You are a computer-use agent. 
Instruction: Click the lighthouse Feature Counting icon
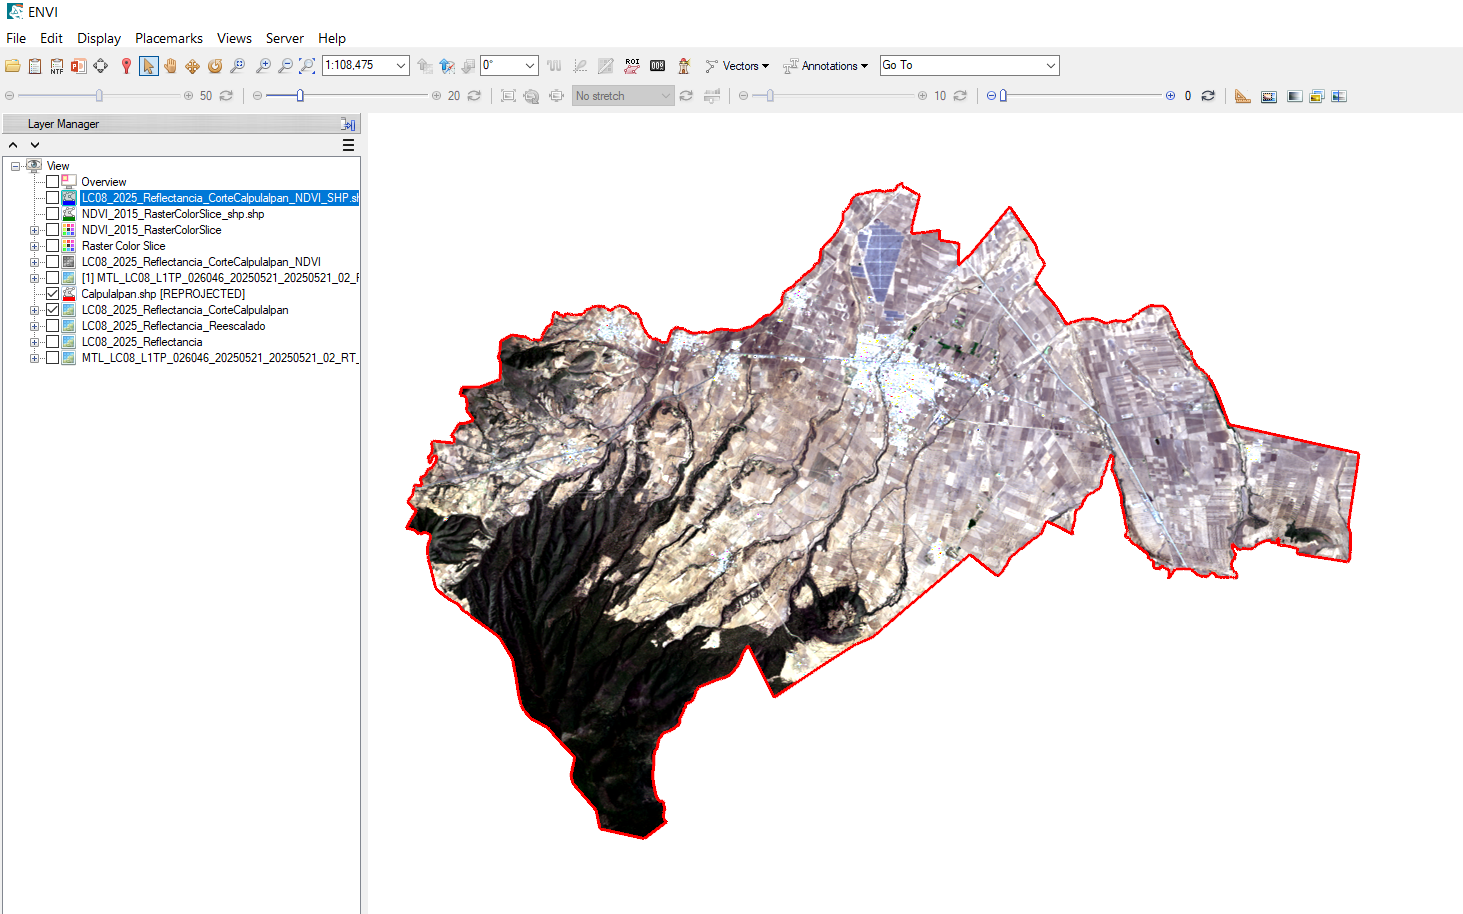click(x=684, y=66)
